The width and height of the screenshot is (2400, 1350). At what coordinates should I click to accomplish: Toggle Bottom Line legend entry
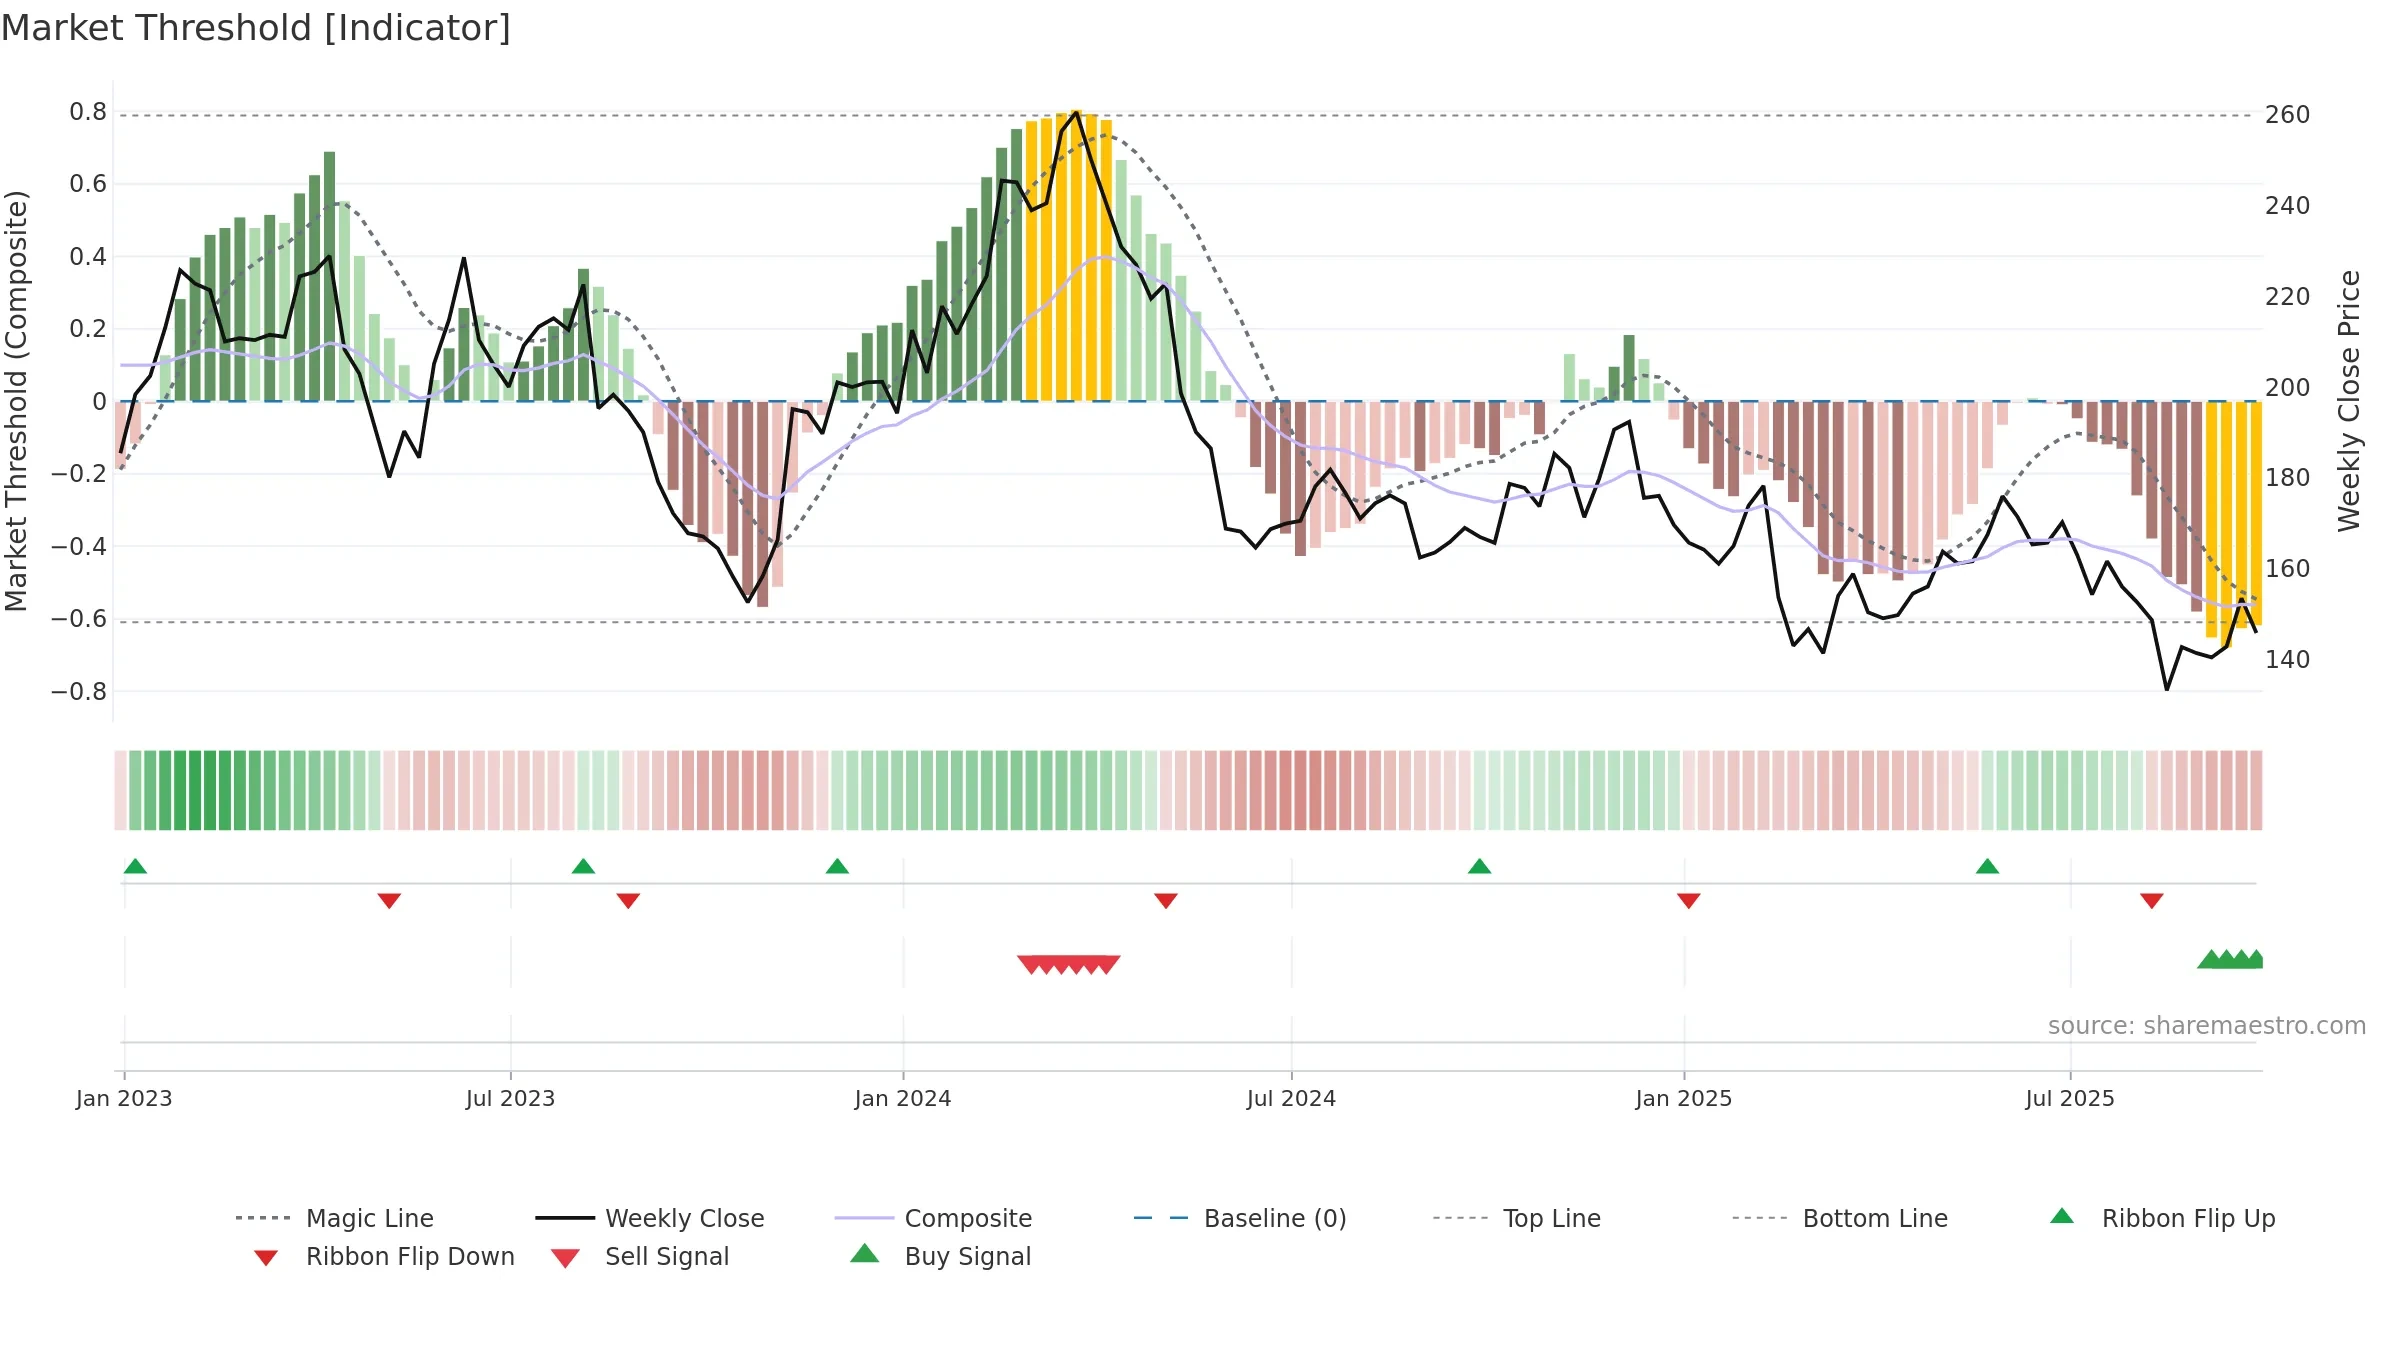pyautogui.click(x=1840, y=1218)
